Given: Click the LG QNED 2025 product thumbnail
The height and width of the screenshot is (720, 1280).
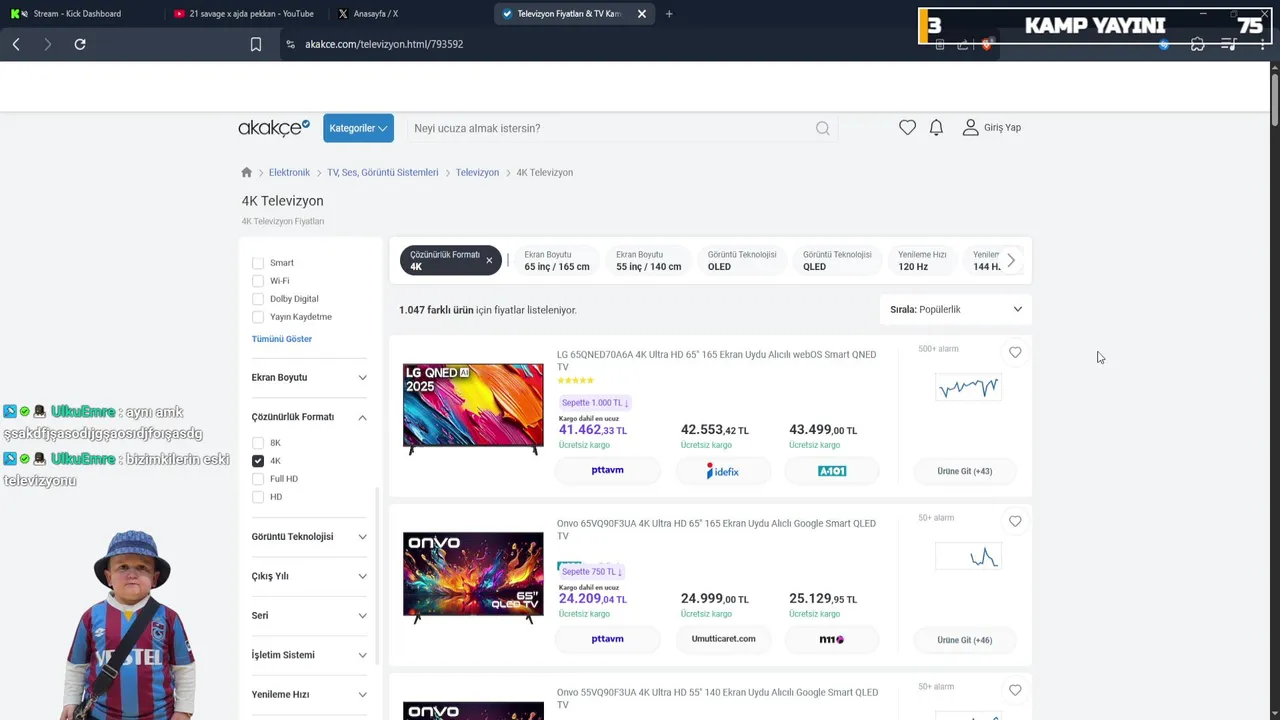Looking at the screenshot, I should (473, 408).
